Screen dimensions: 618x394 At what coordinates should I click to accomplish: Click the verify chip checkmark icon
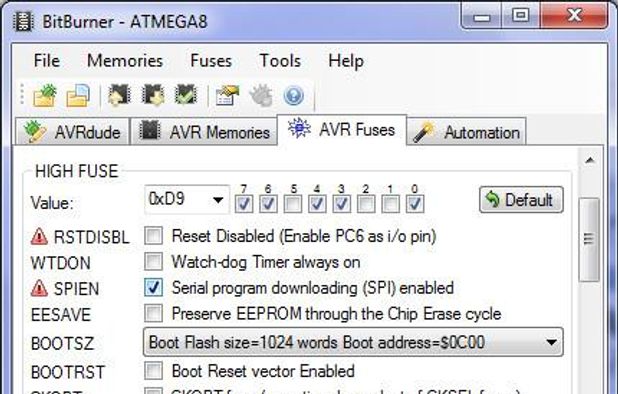[186, 95]
